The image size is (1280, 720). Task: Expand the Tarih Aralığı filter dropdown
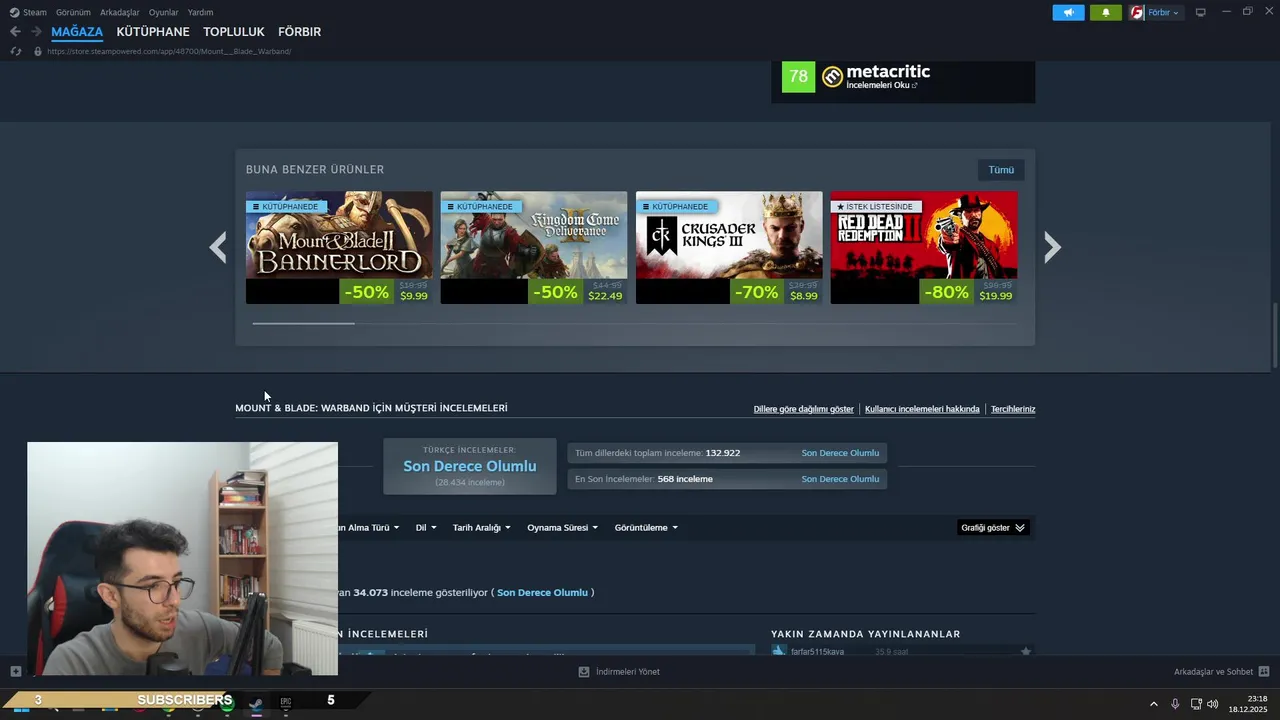[x=481, y=528]
